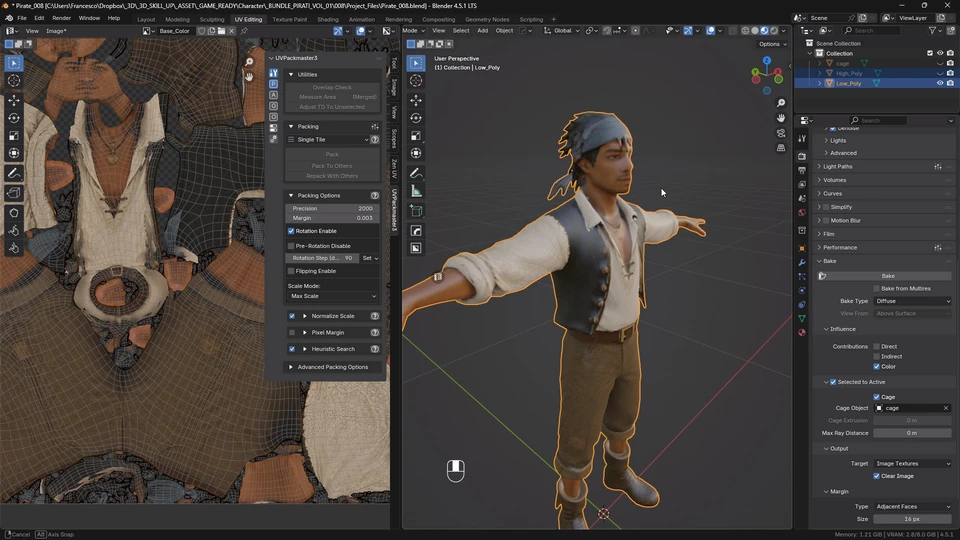This screenshot has width=960, height=540.
Task: Toggle Clear Image checkbox
Action: point(876,476)
